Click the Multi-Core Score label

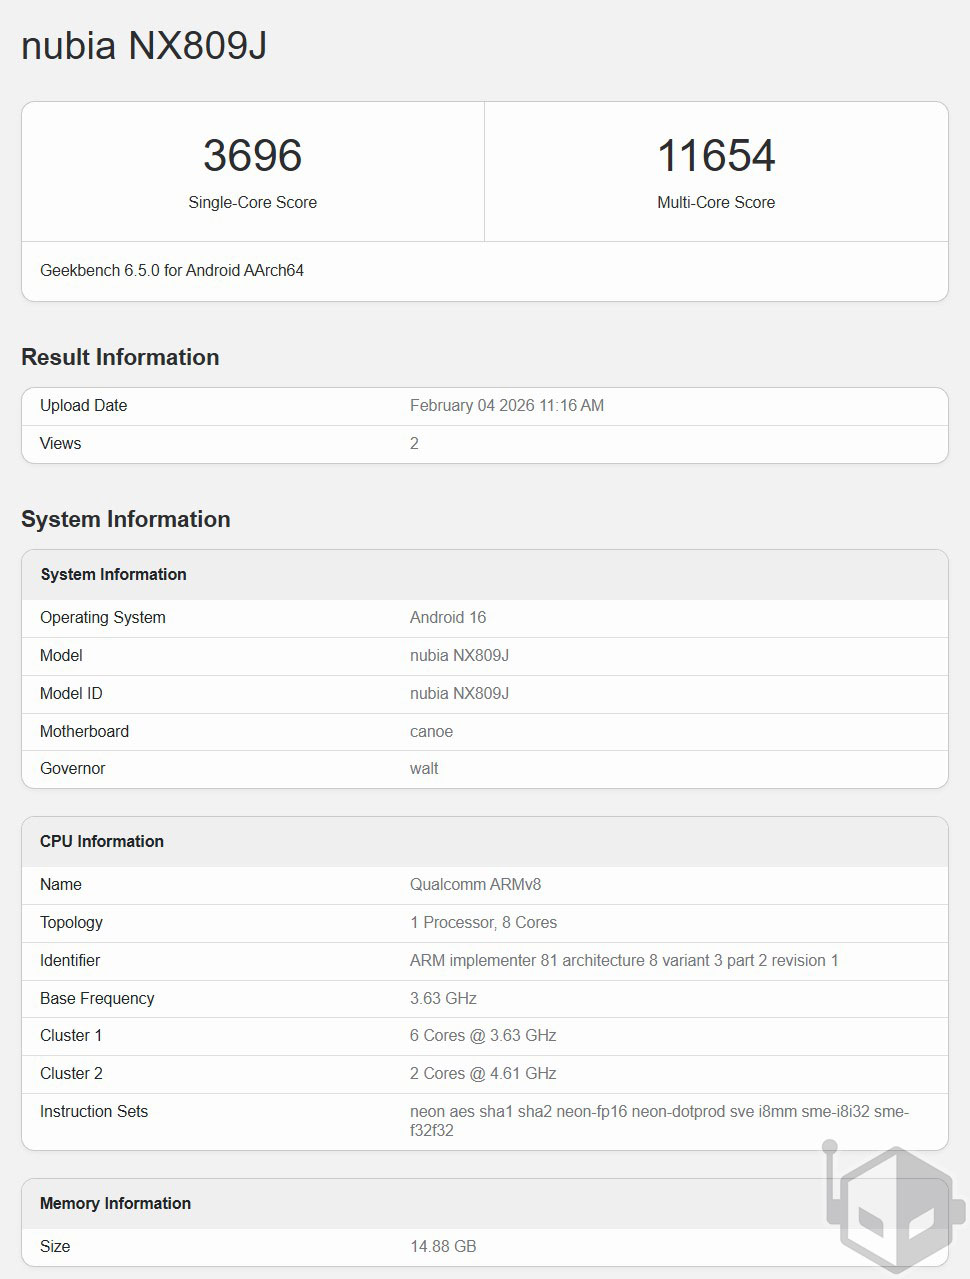click(715, 202)
